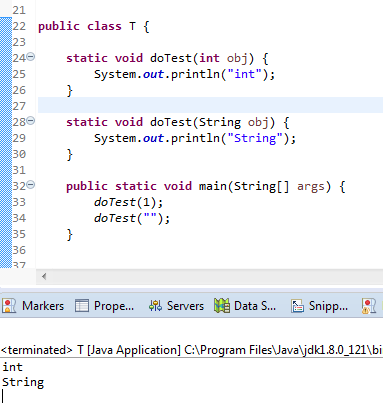Image resolution: width=383 pixels, height=403 pixels.
Task: Click the Problems tab icon after Snippets
Action: click(369, 306)
